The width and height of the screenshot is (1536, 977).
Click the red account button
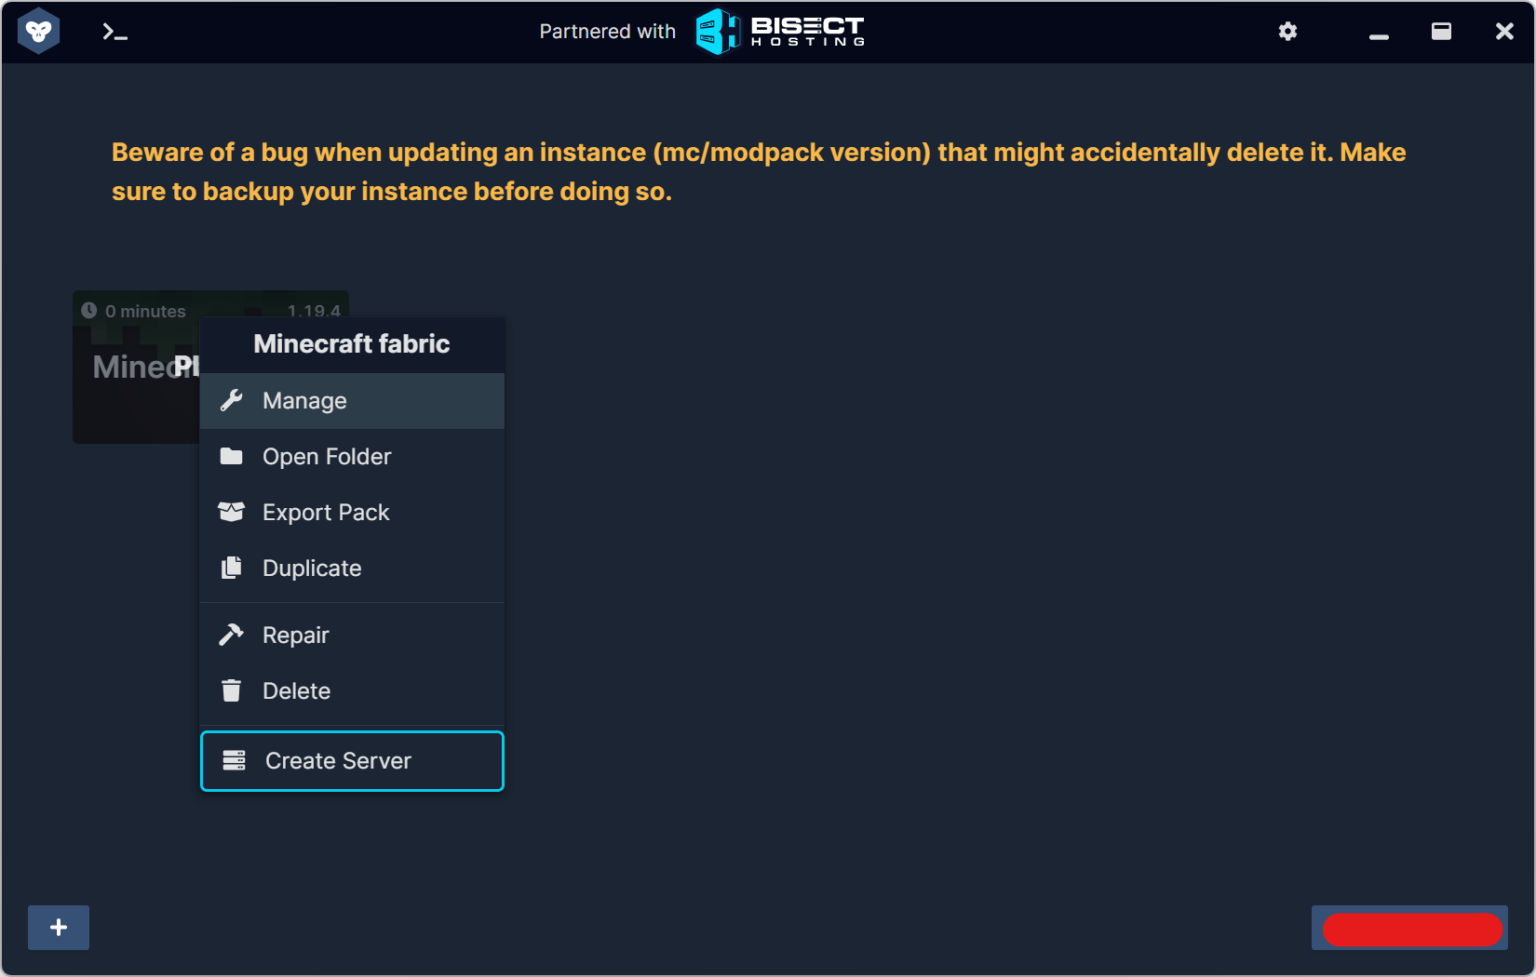[x=1411, y=929]
